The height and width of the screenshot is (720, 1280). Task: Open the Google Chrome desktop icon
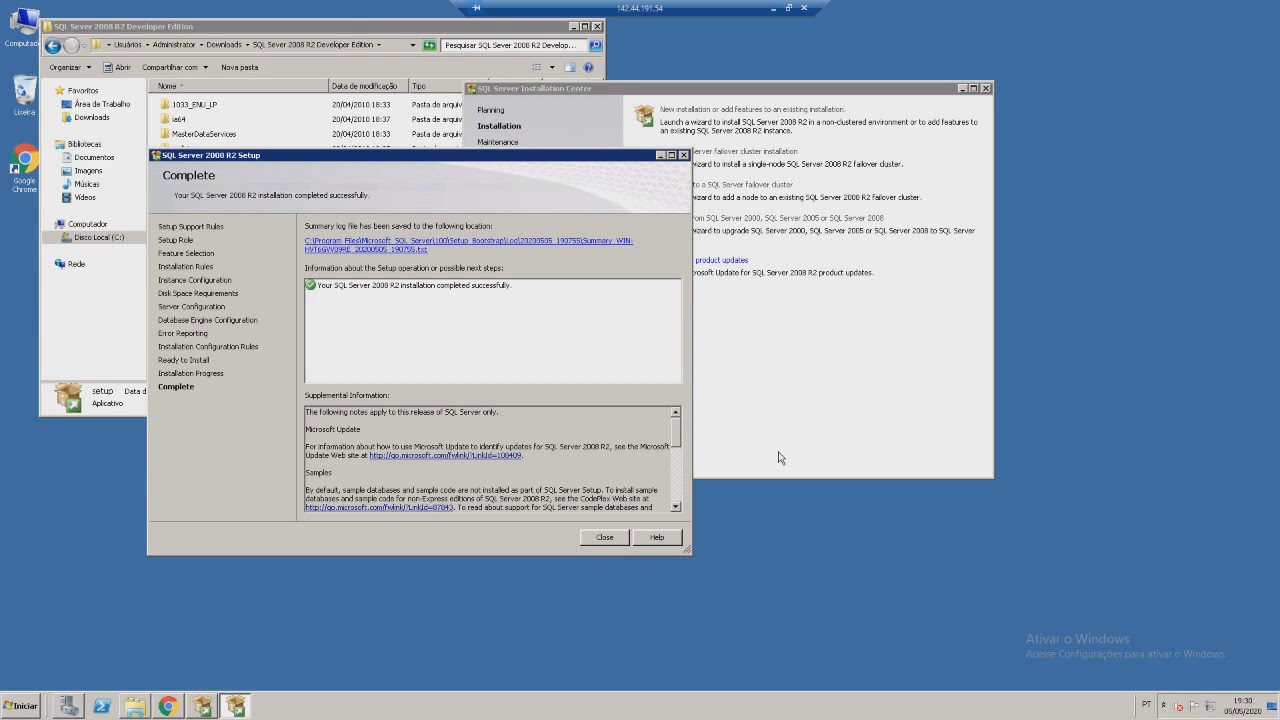(x=24, y=169)
